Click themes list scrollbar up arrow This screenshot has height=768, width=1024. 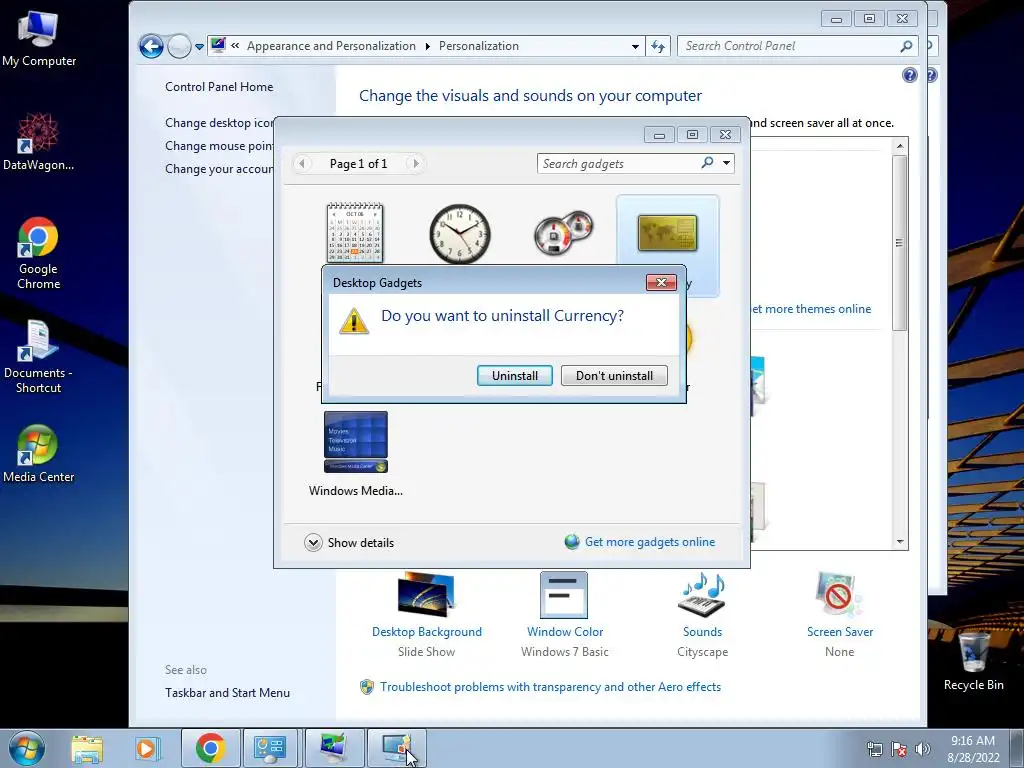pos(900,146)
